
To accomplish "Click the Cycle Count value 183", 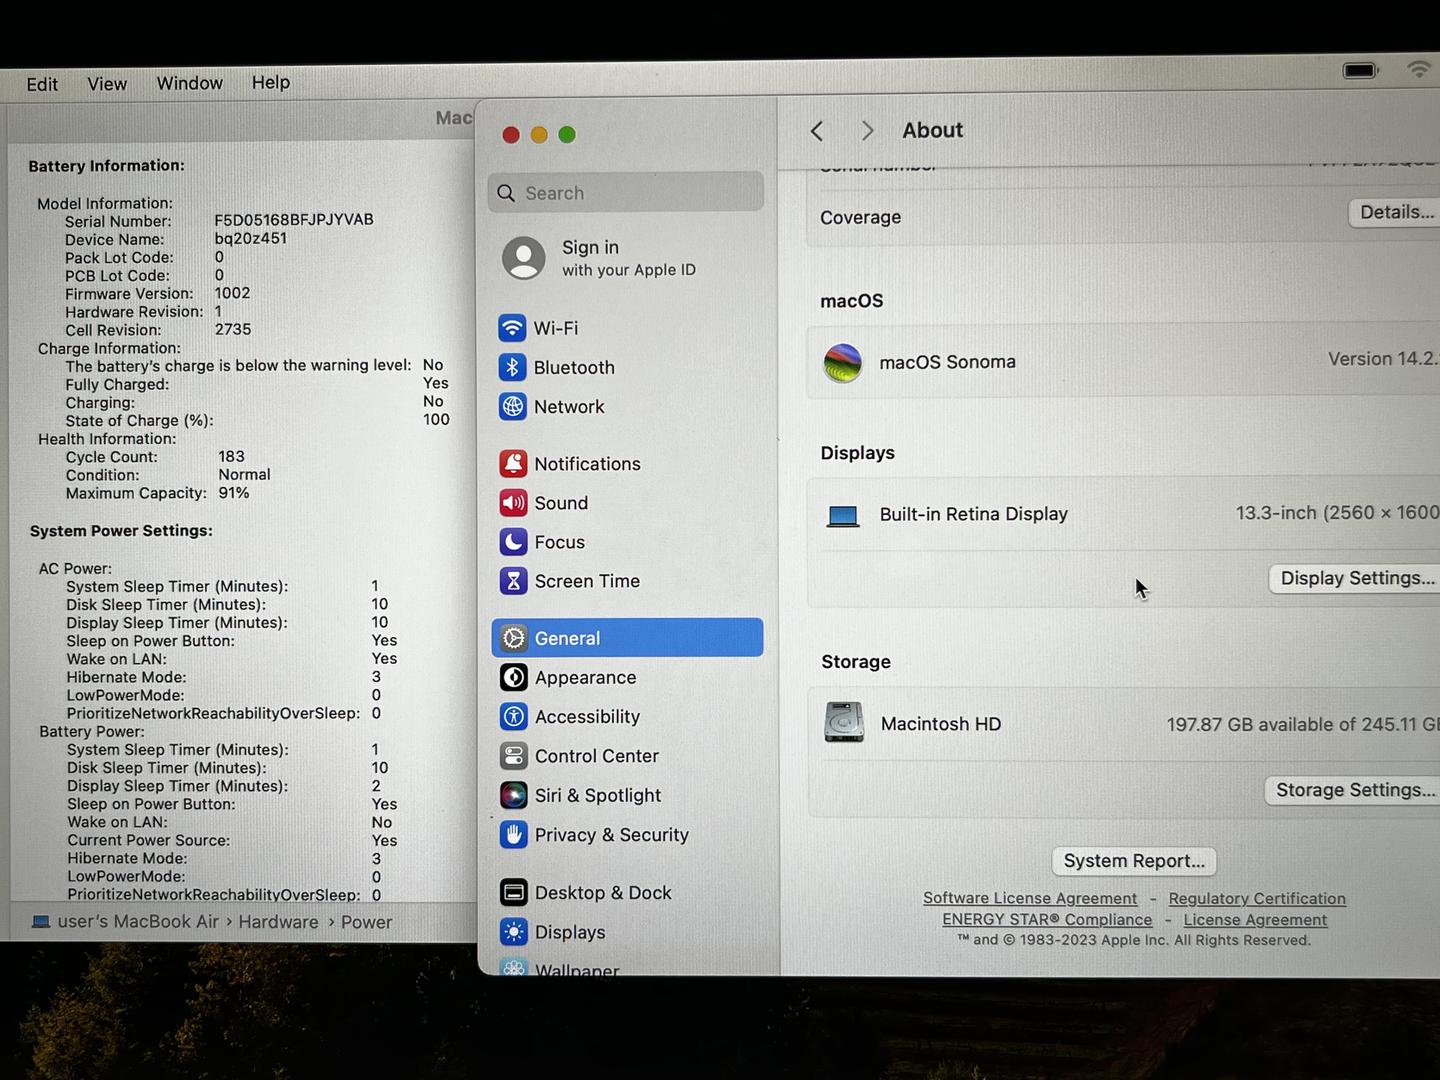I will click(x=231, y=456).
